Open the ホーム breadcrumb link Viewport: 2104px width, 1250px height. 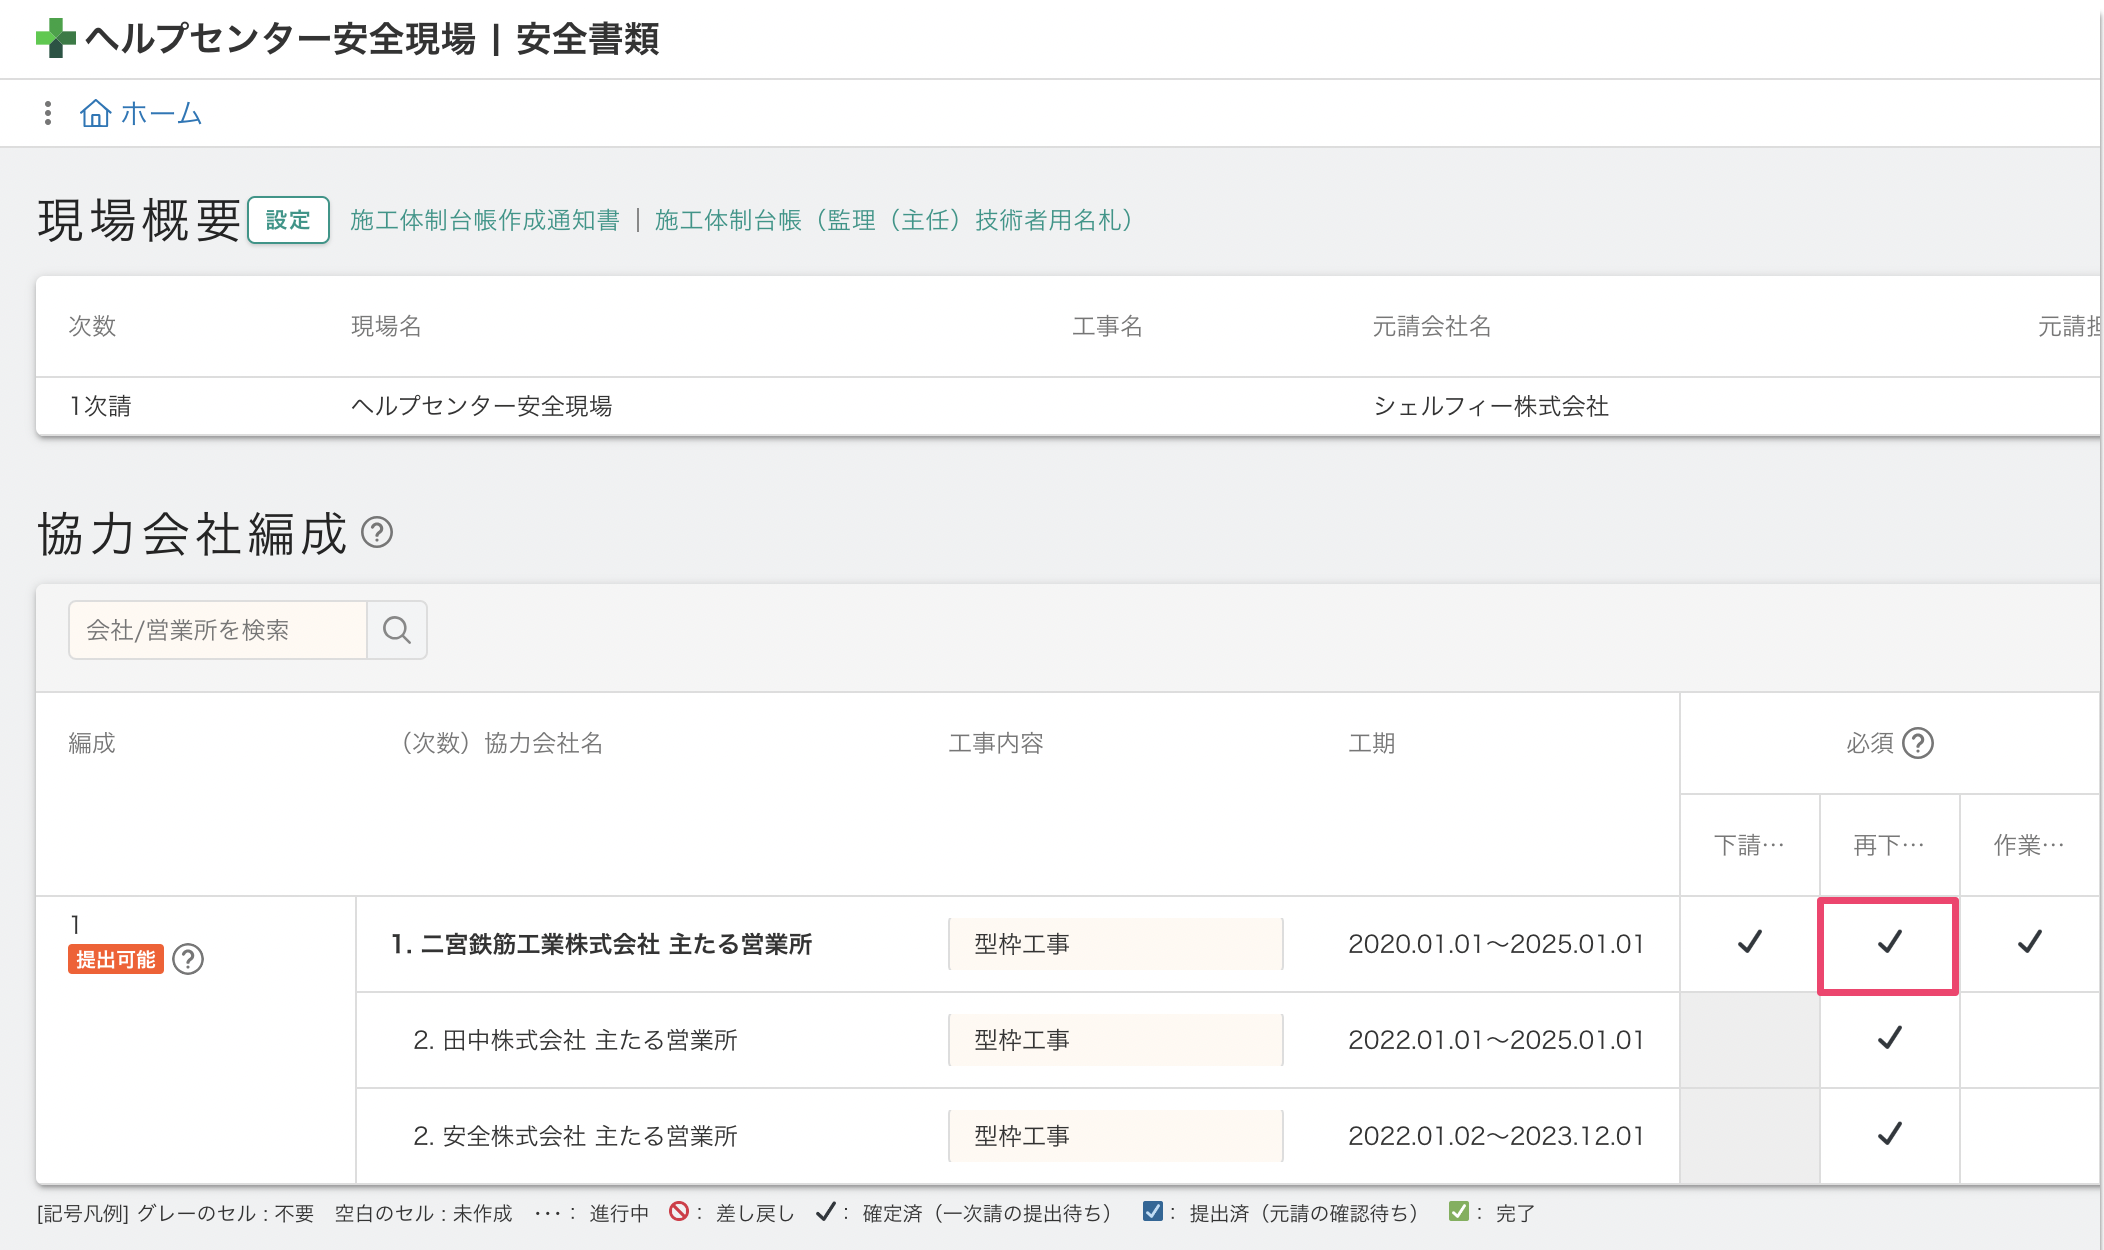point(160,114)
